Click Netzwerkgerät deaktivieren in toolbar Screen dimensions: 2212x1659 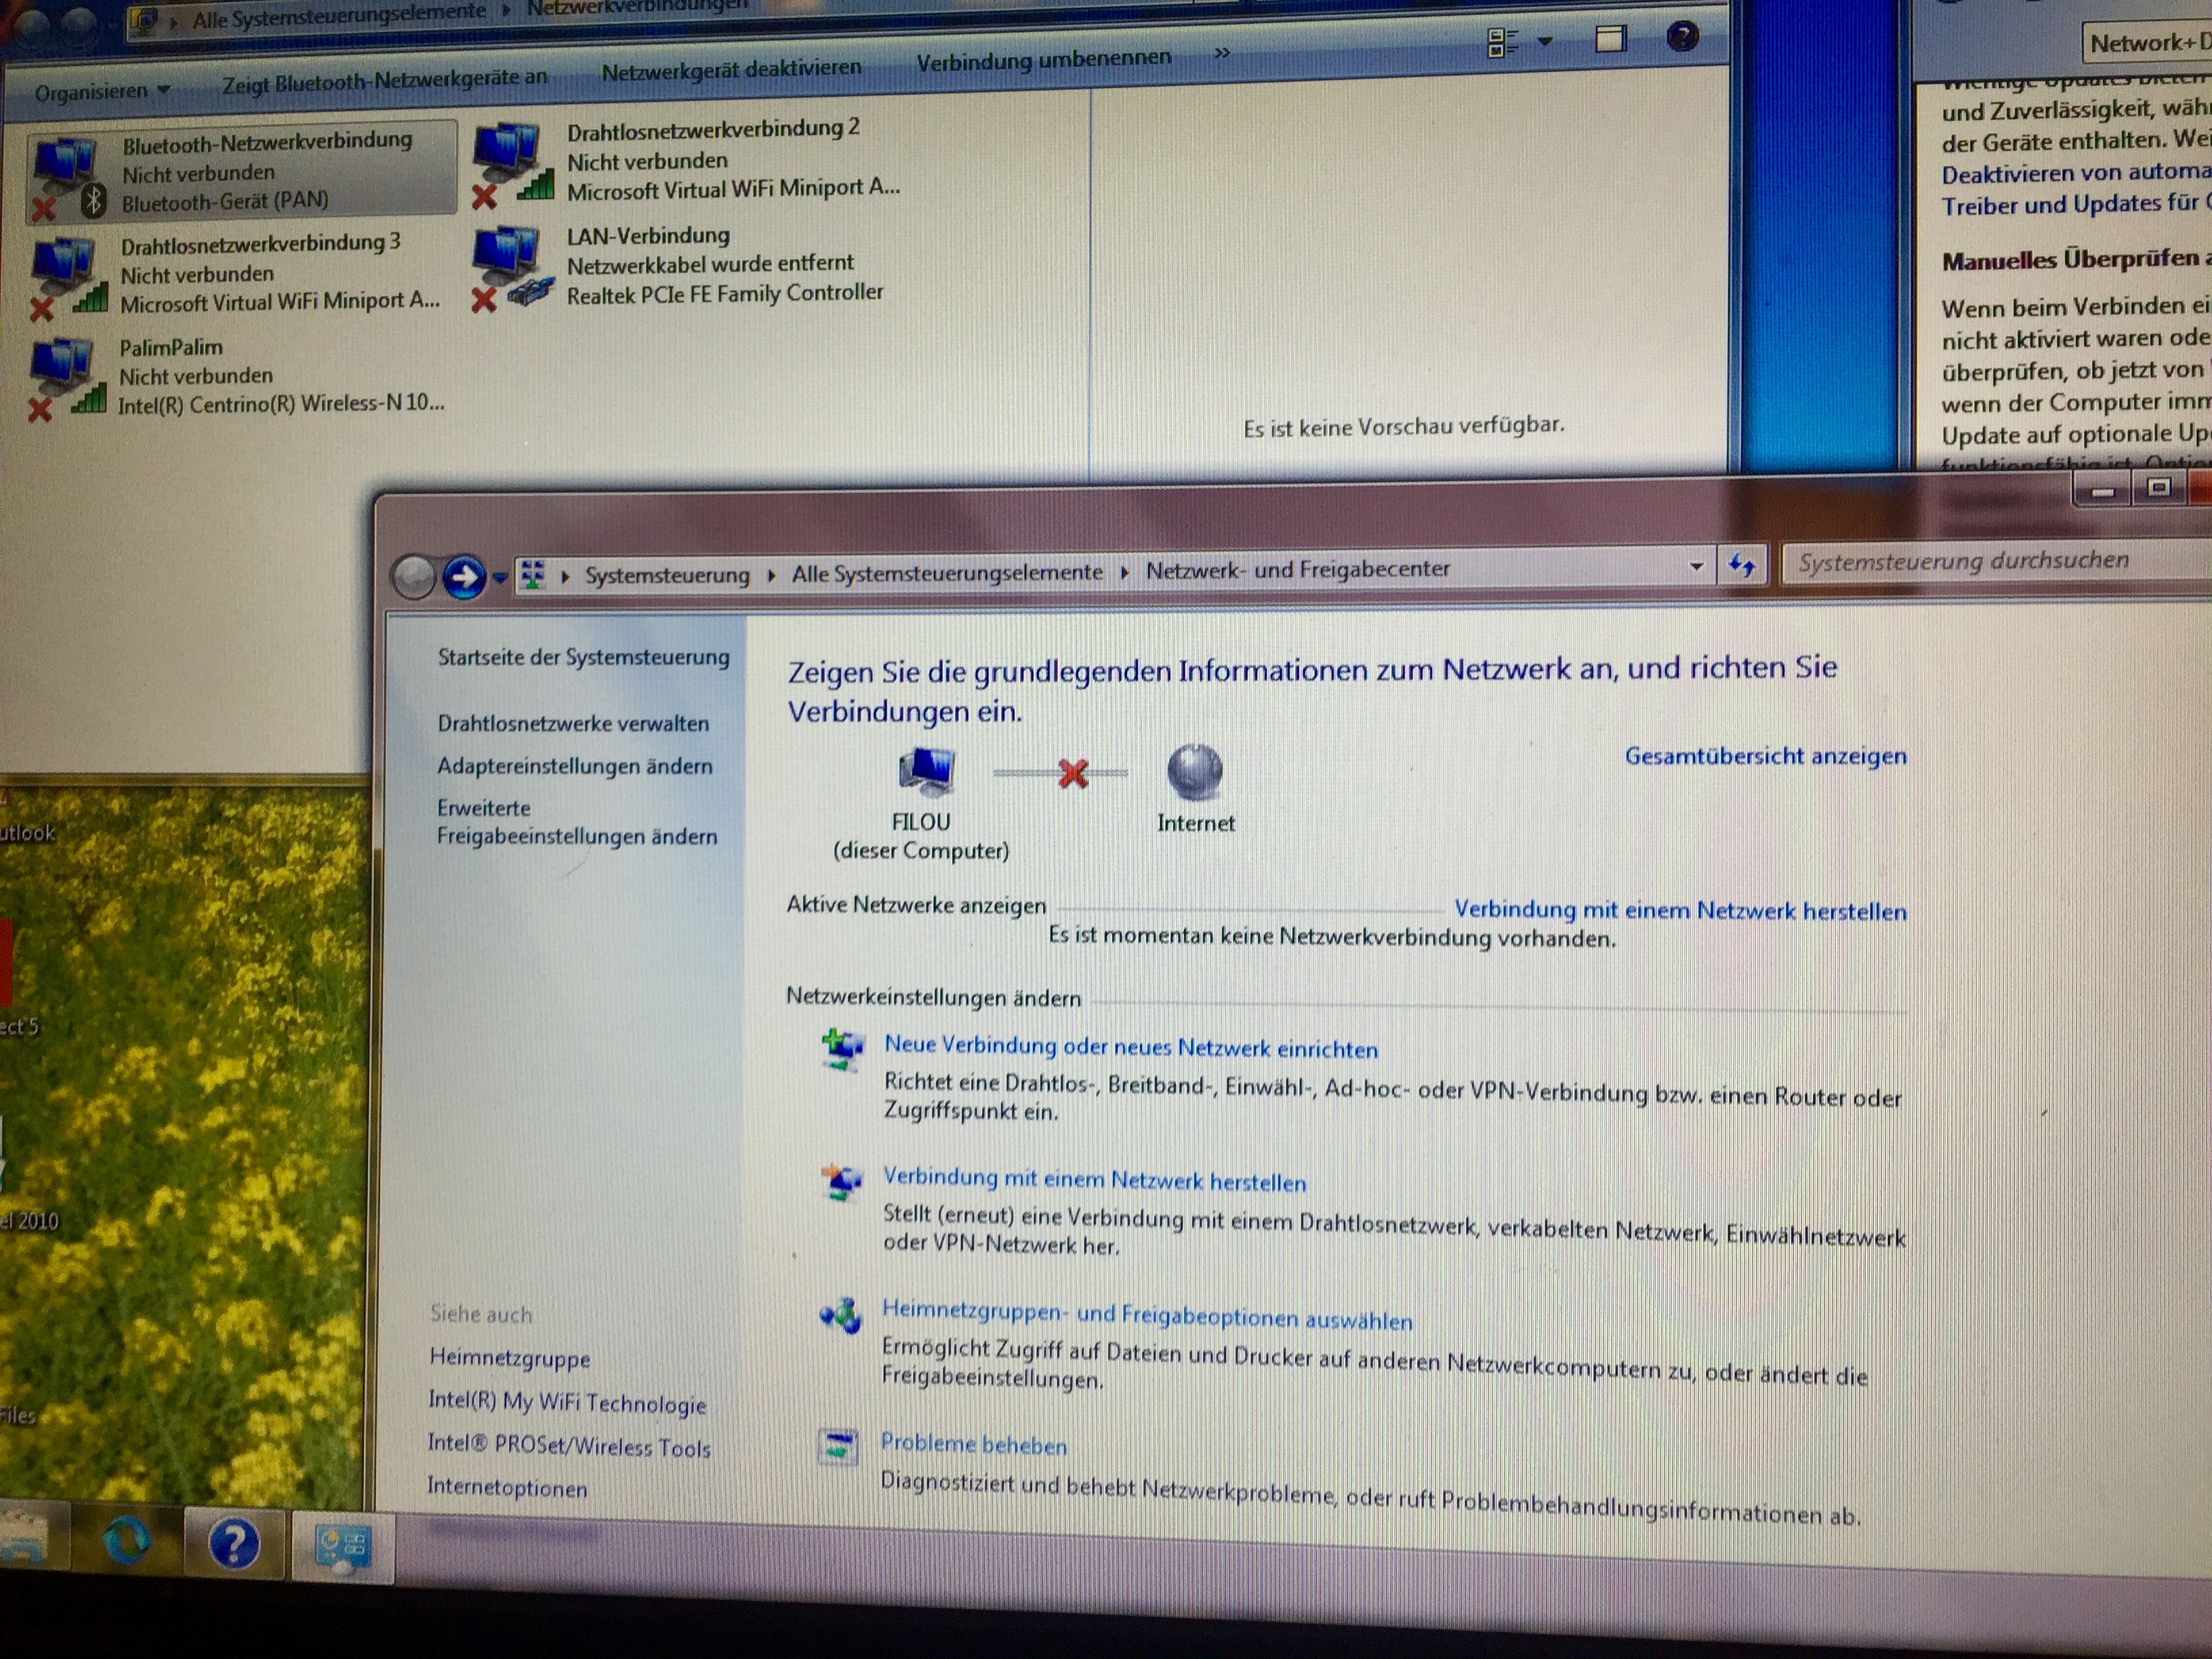click(x=731, y=70)
